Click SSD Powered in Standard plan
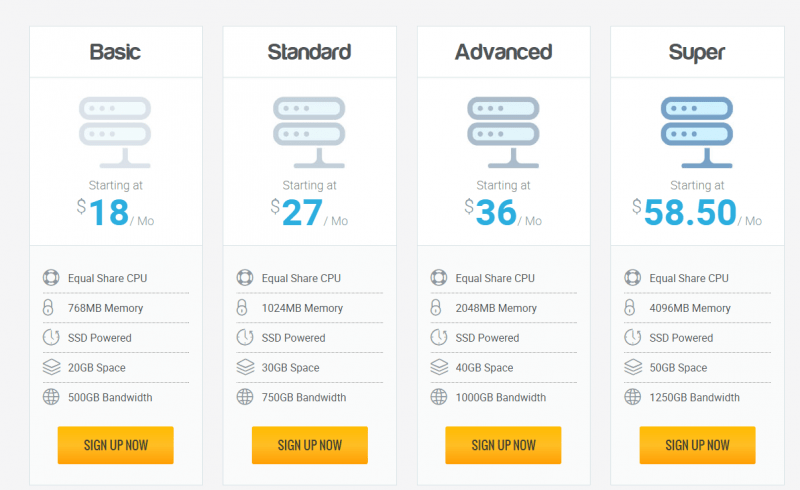This screenshot has height=490, width=800. click(294, 338)
